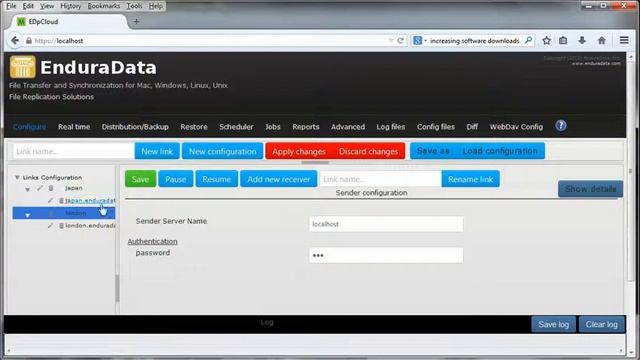The height and width of the screenshot is (360, 640).
Task: Click the red Discard changes button
Action: 368,151
